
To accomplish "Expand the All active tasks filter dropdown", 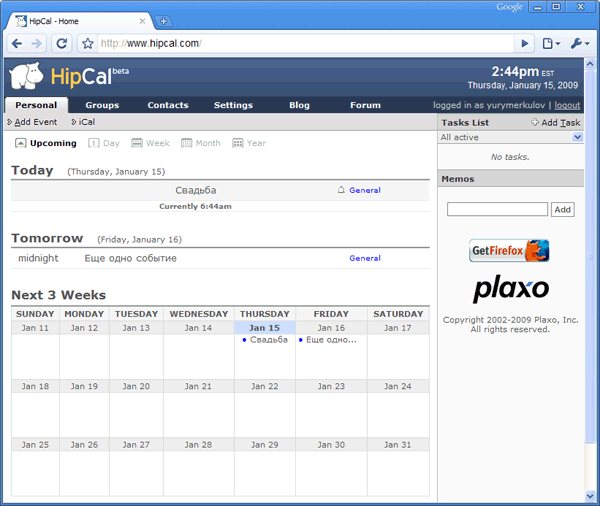I will point(577,137).
